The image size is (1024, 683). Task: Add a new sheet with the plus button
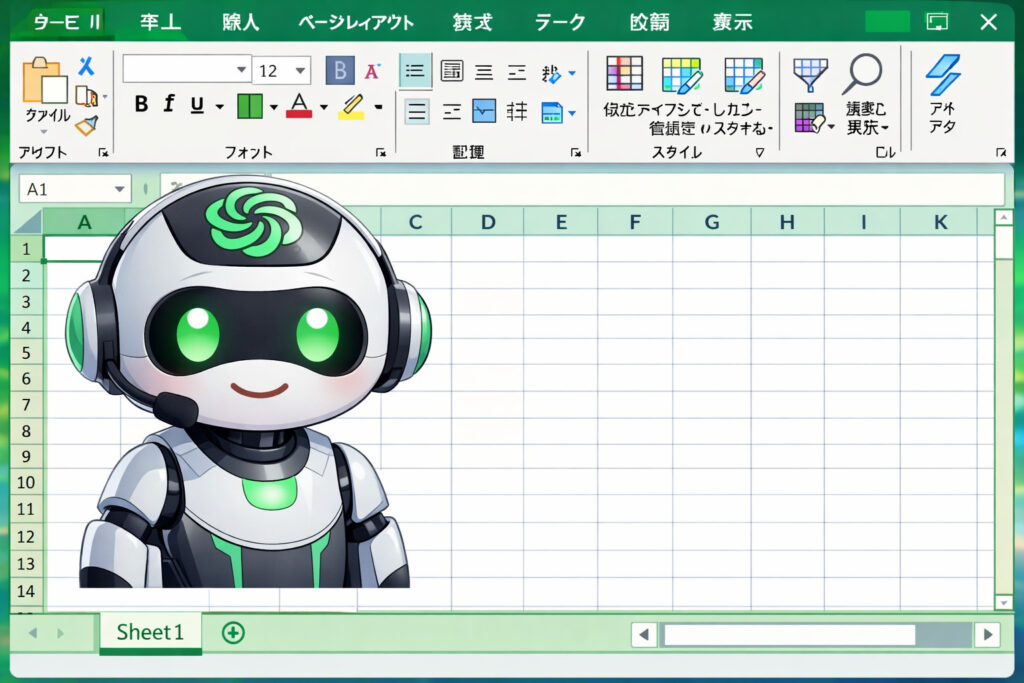(x=233, y=632)
